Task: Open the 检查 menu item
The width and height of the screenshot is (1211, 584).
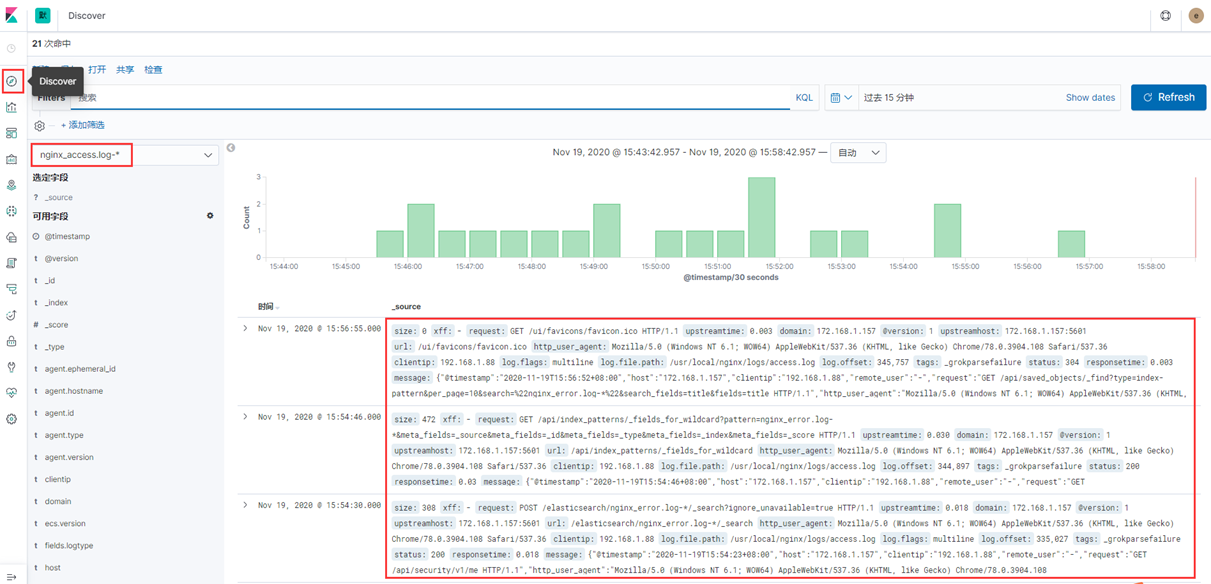Action: (x=153, y=70)
